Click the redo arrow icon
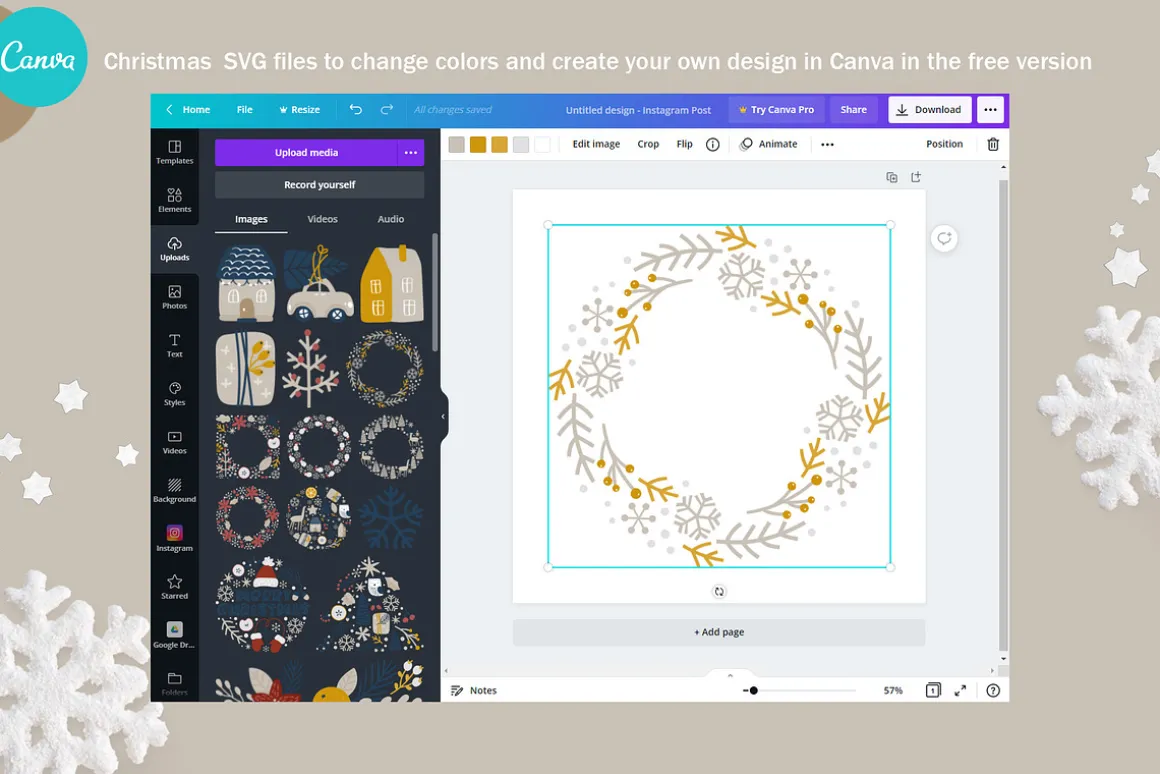 [387, 110]
